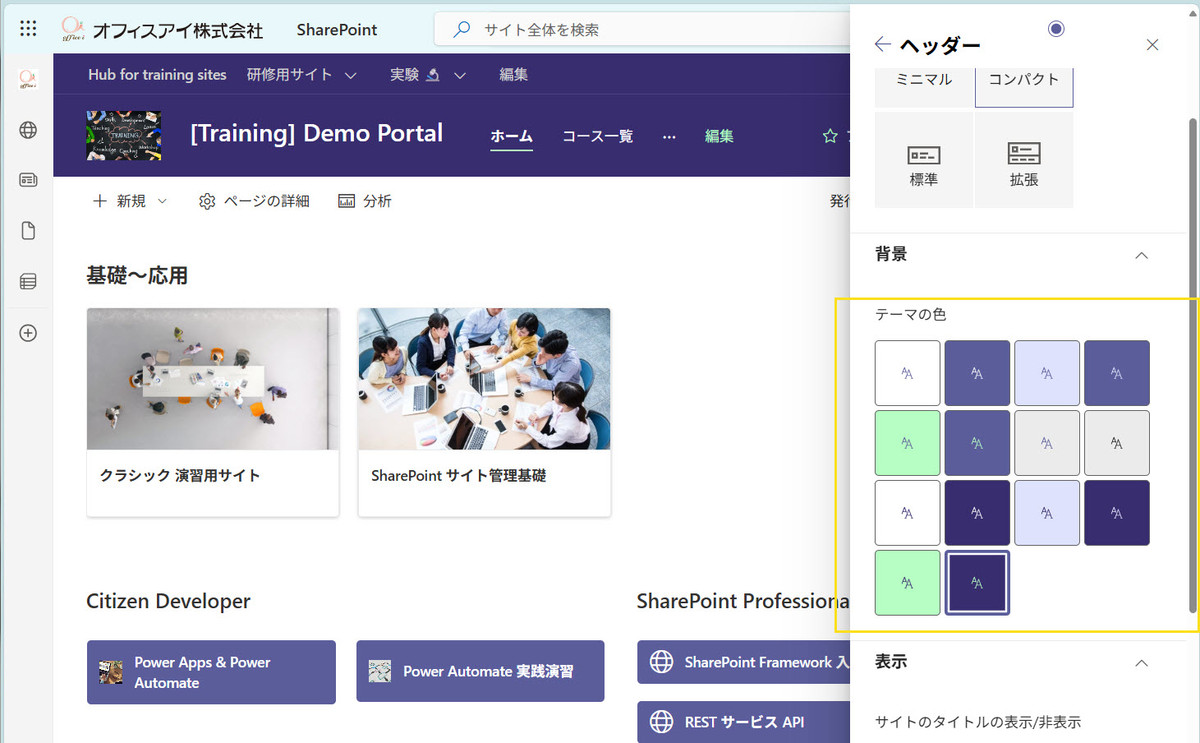Click the Demo Portal site logo image
Screen dimensions: 1200x743
coord(124,135)
